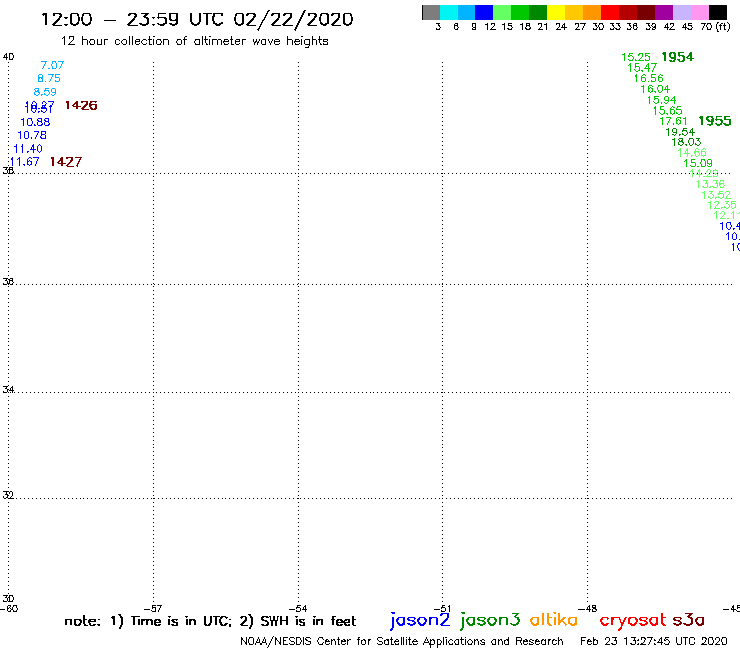
Task: Click the note about UTC and feet
Action: tap(210, 621)
